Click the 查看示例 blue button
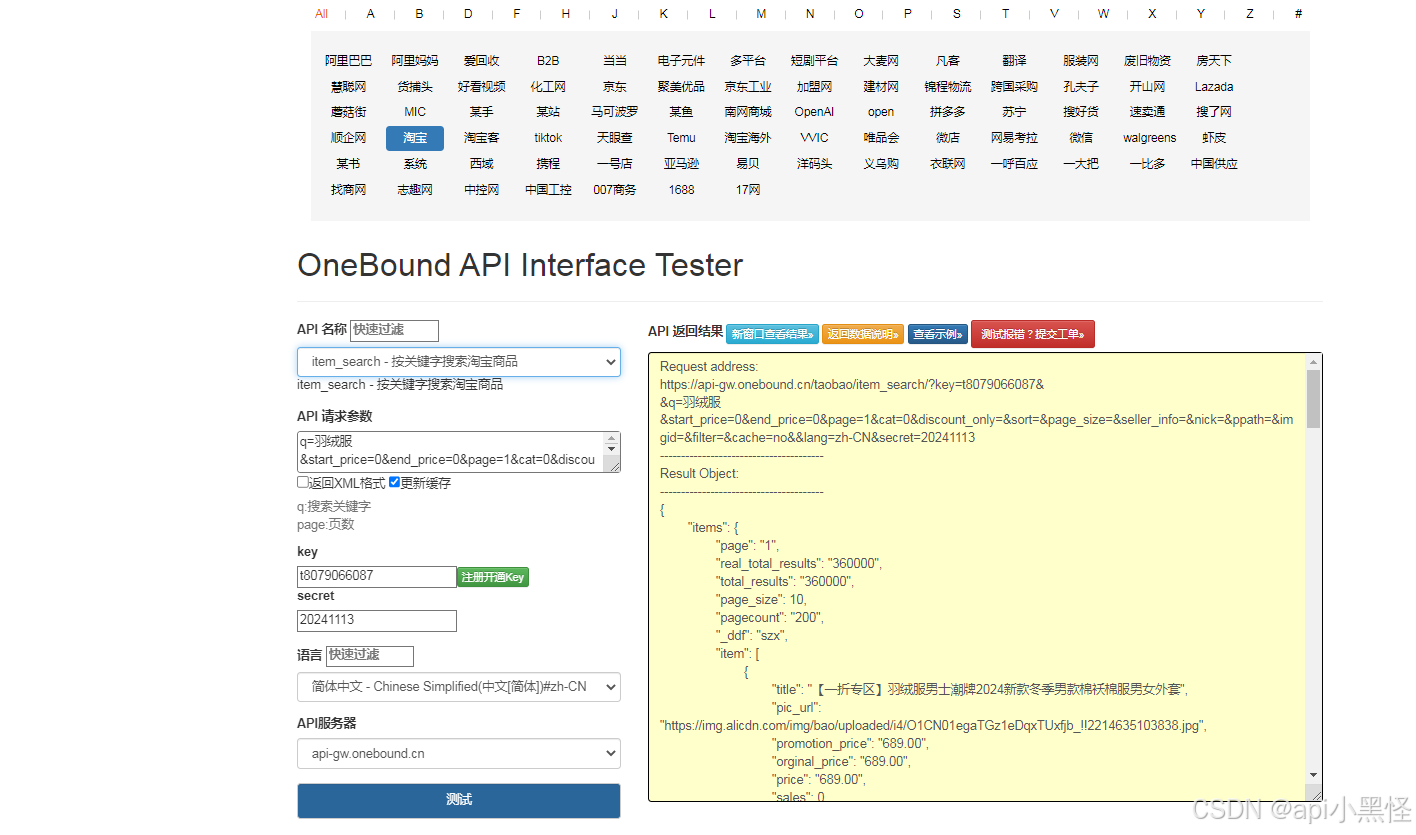 click(x=938, y=334)
